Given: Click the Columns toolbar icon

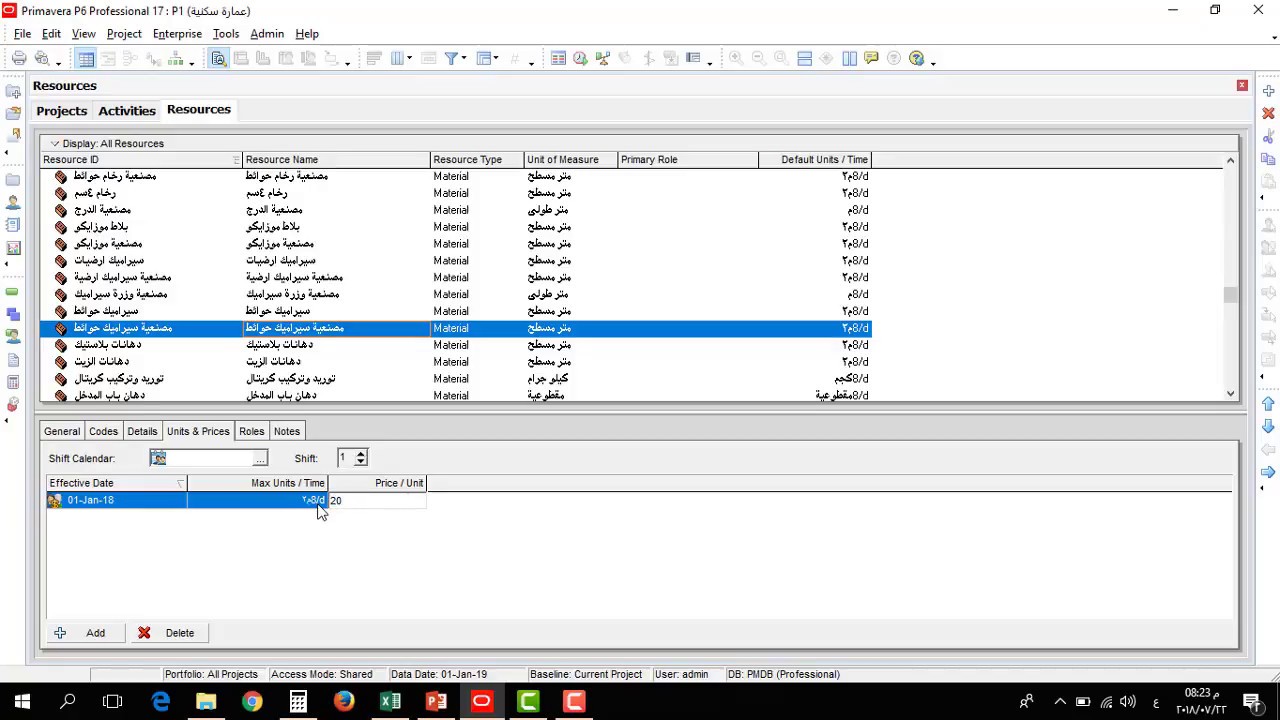Looking at the screenshot, I should [397, 59].
